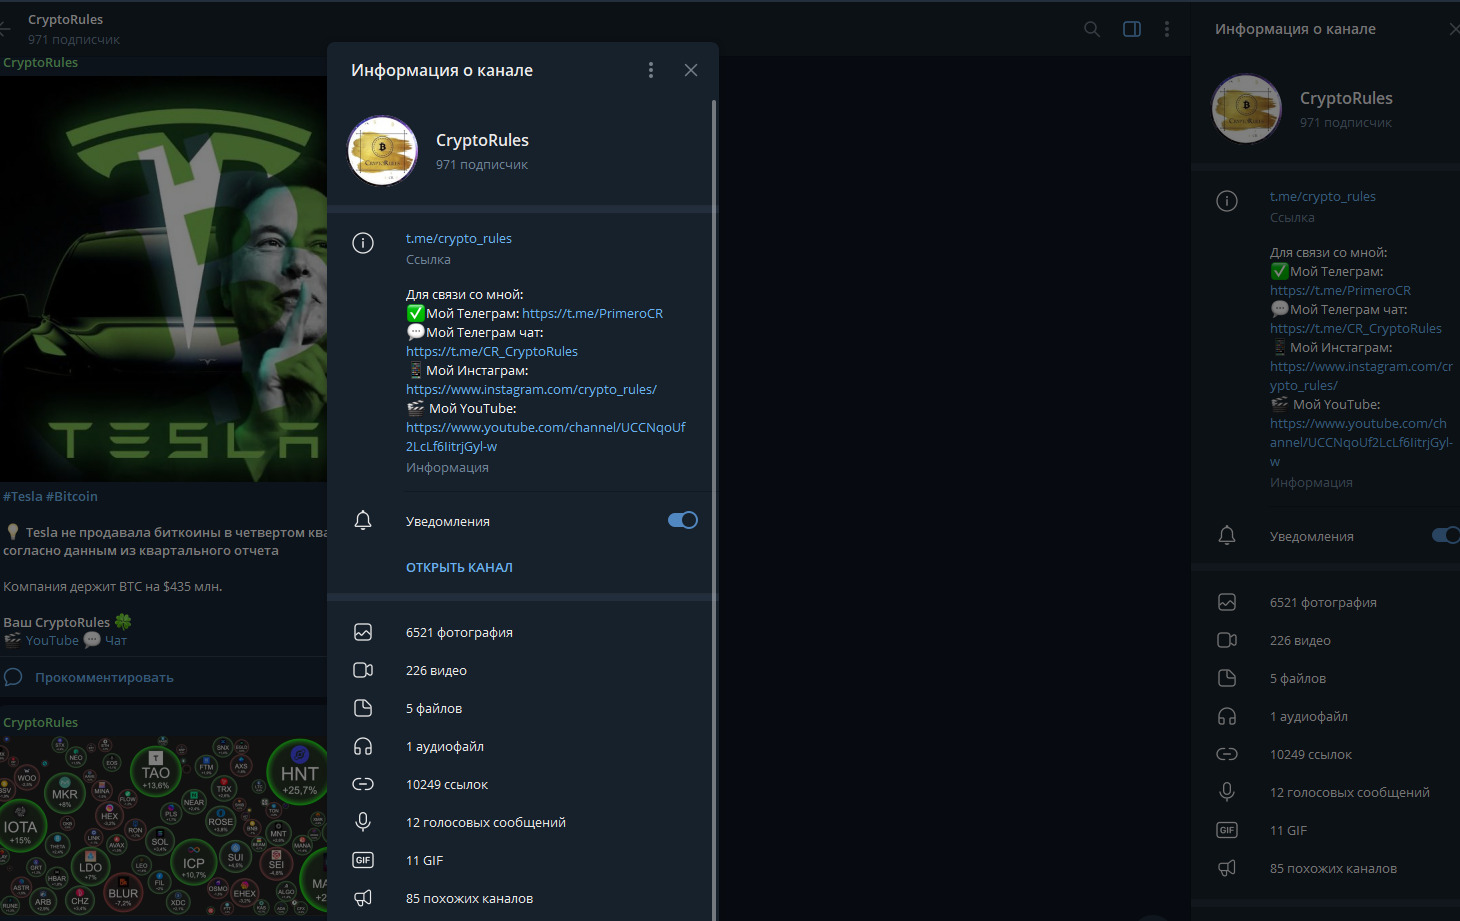Click the CryptoRules avatar in right sidebar
The width and height of the screenshot is (1460, 921).
(x=1246, y=108)
